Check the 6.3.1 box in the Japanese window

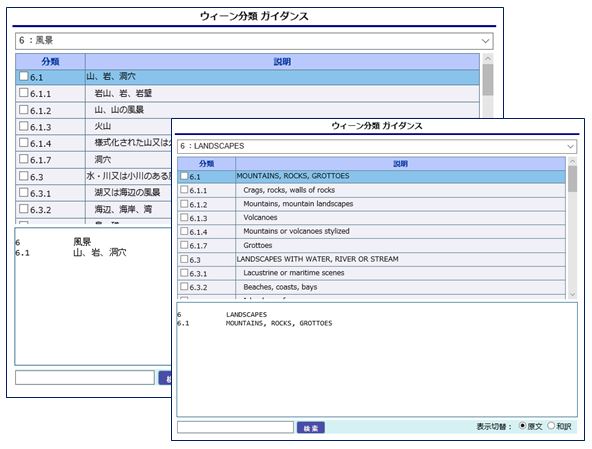point(24,192)
